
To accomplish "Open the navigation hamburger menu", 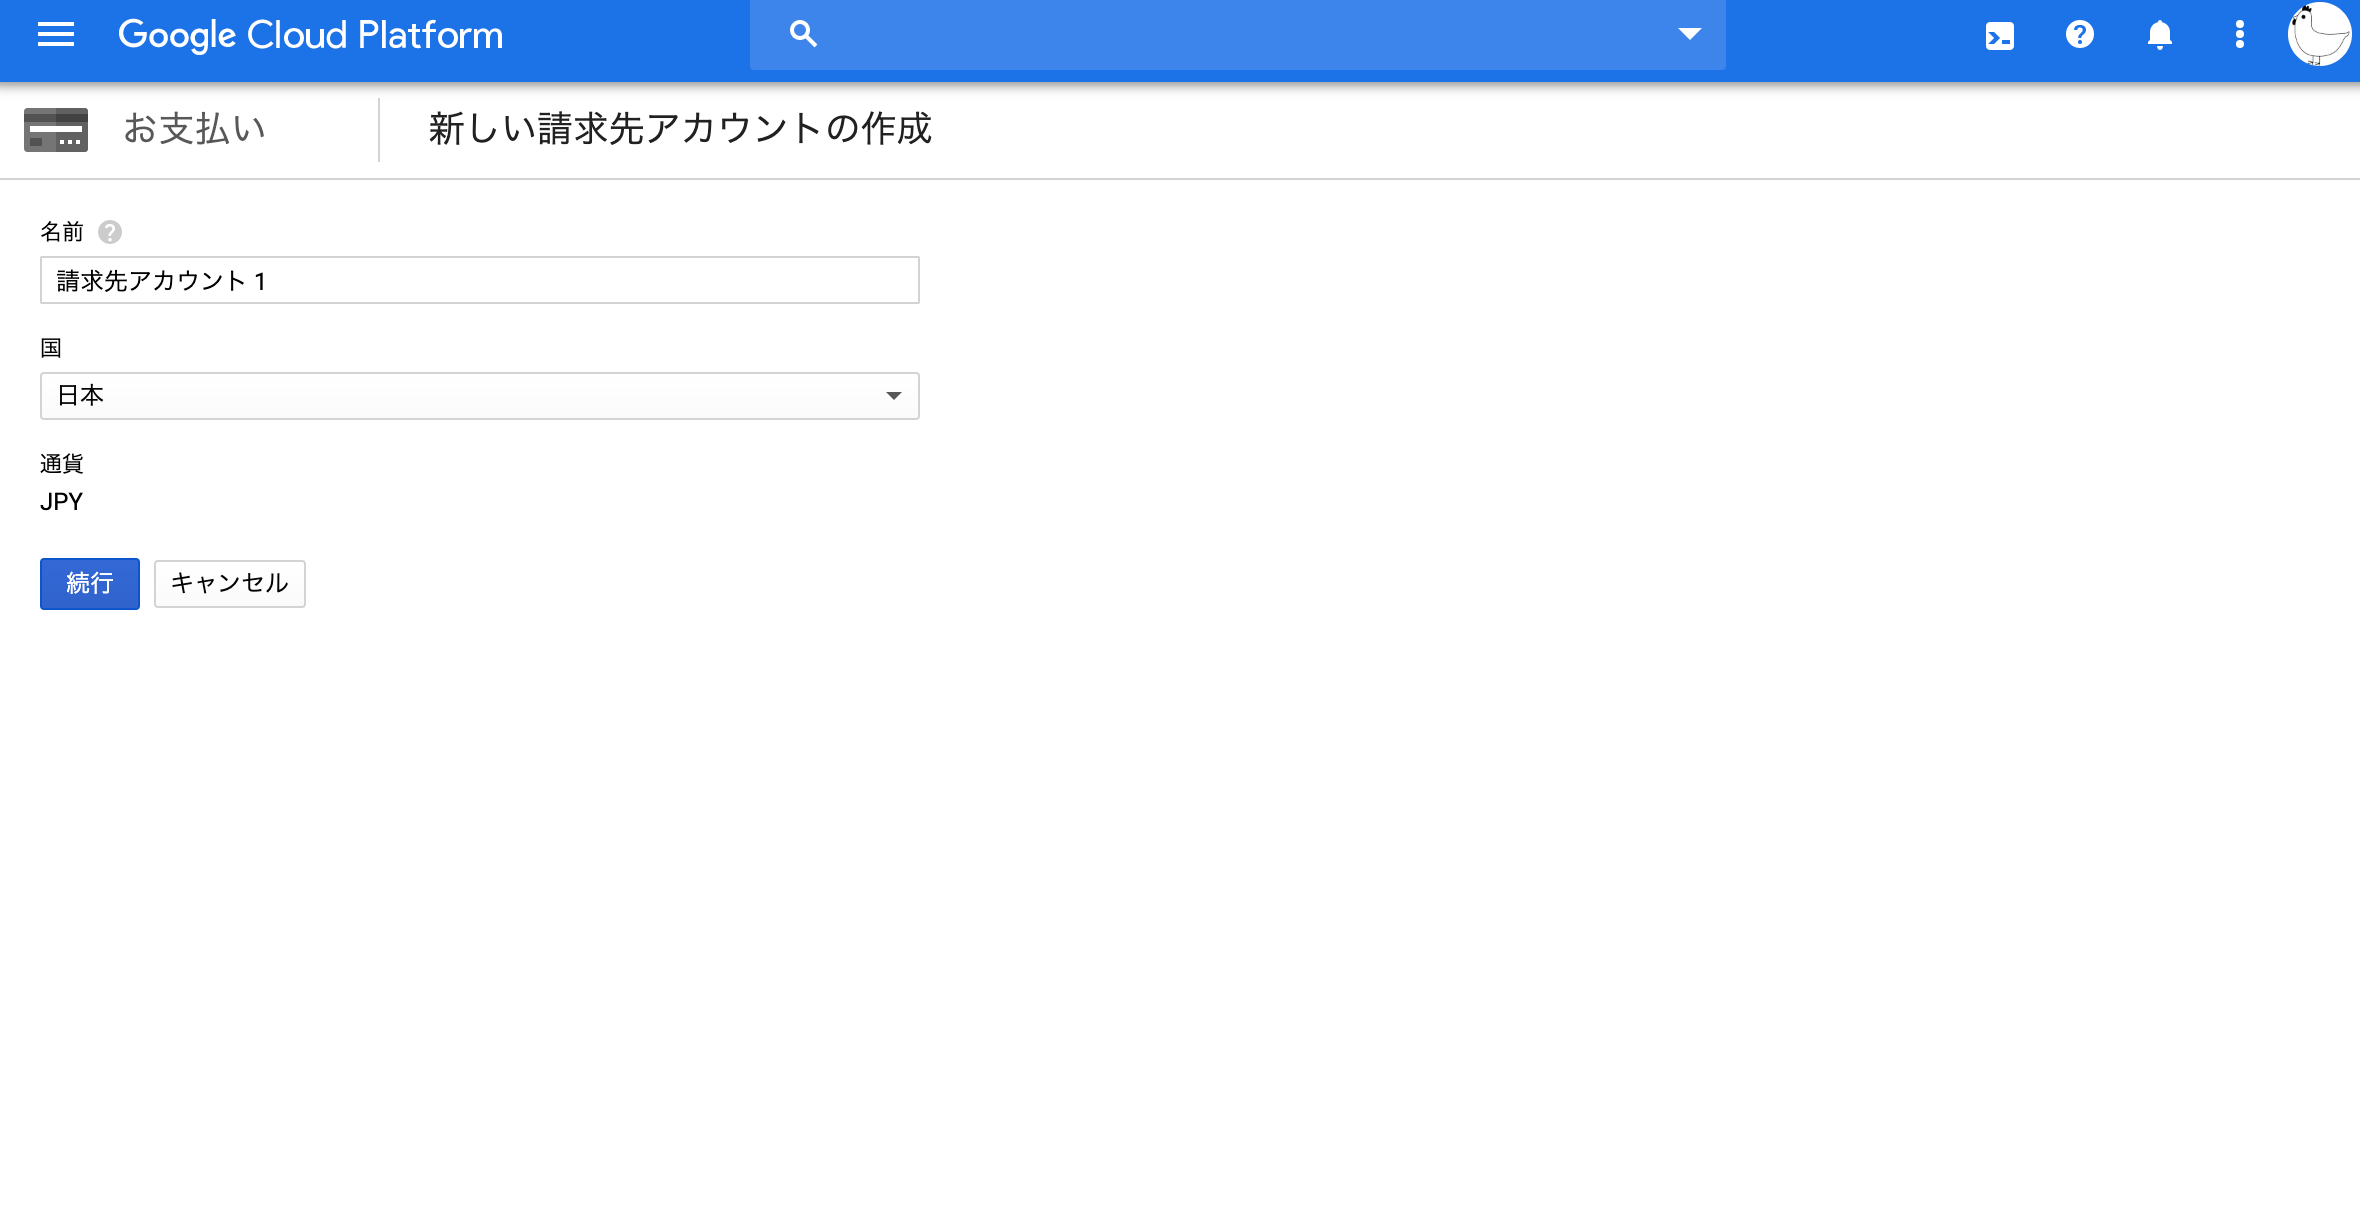I will click(x=55, y=34).
